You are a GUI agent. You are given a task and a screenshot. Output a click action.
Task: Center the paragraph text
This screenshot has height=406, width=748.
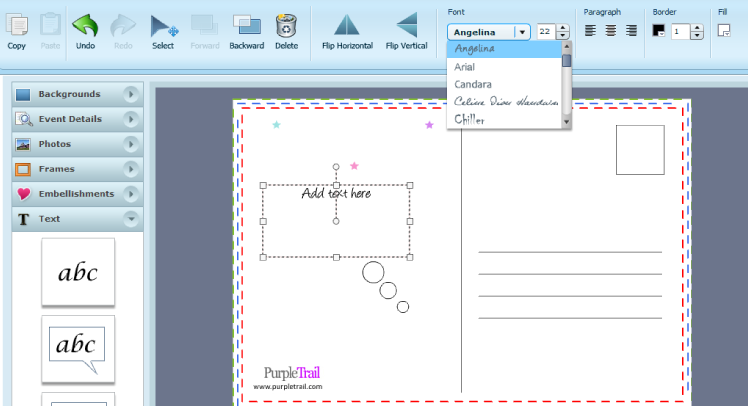611,31
